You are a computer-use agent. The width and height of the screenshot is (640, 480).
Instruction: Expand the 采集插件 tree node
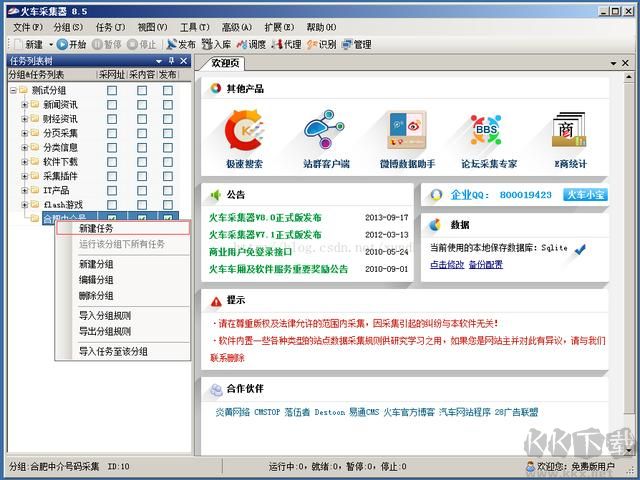(x=24, y=176)
